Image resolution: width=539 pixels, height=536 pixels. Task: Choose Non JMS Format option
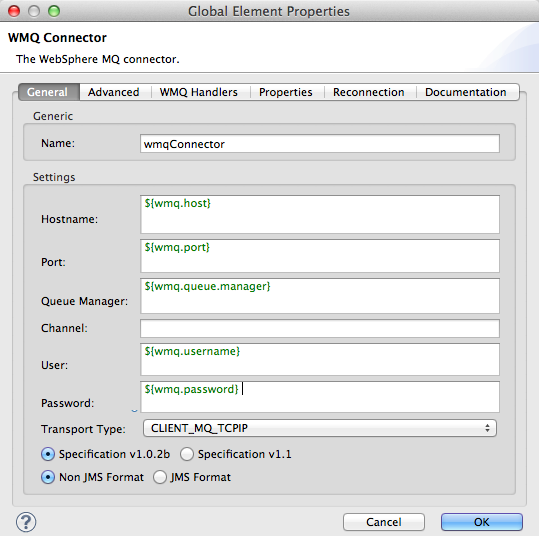click(x=48, y=477)
